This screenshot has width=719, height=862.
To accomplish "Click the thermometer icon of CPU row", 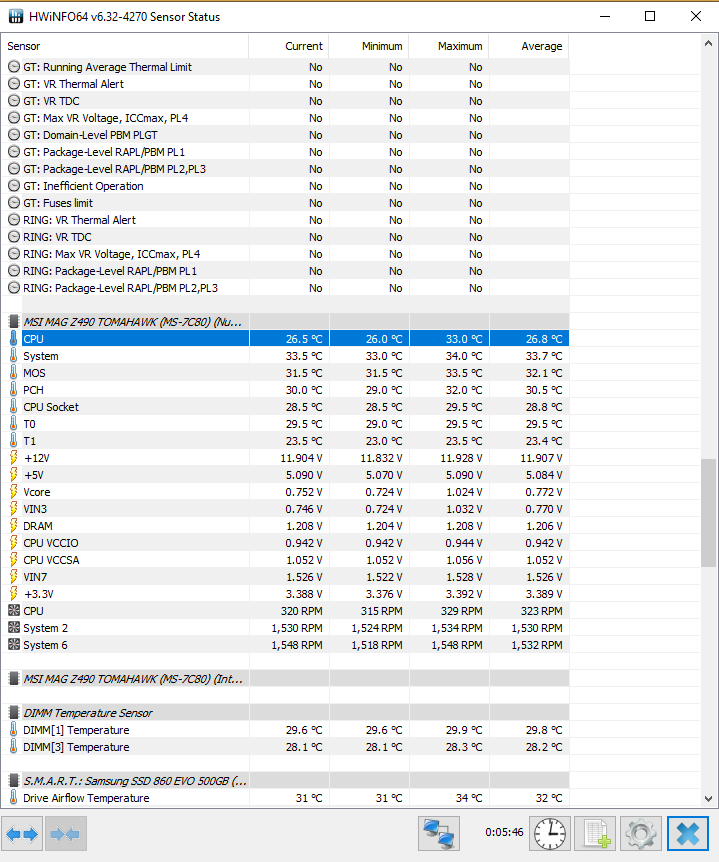I will [x=14, y=339].
